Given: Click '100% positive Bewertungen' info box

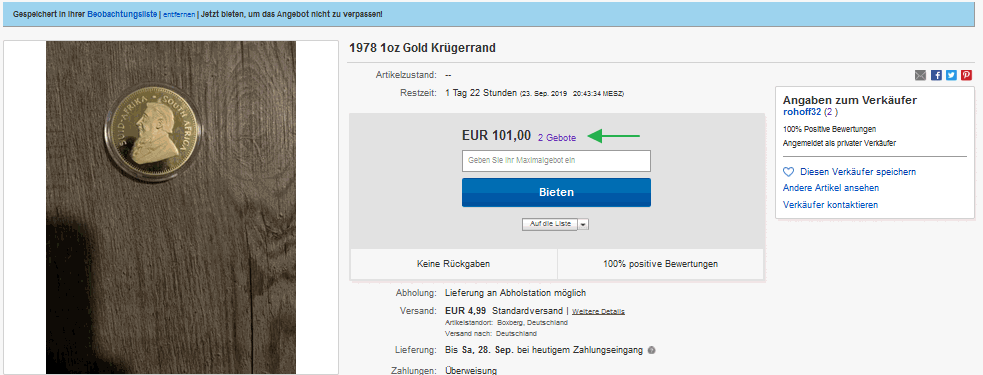Looking at the screenshot, I should (660, 264).
